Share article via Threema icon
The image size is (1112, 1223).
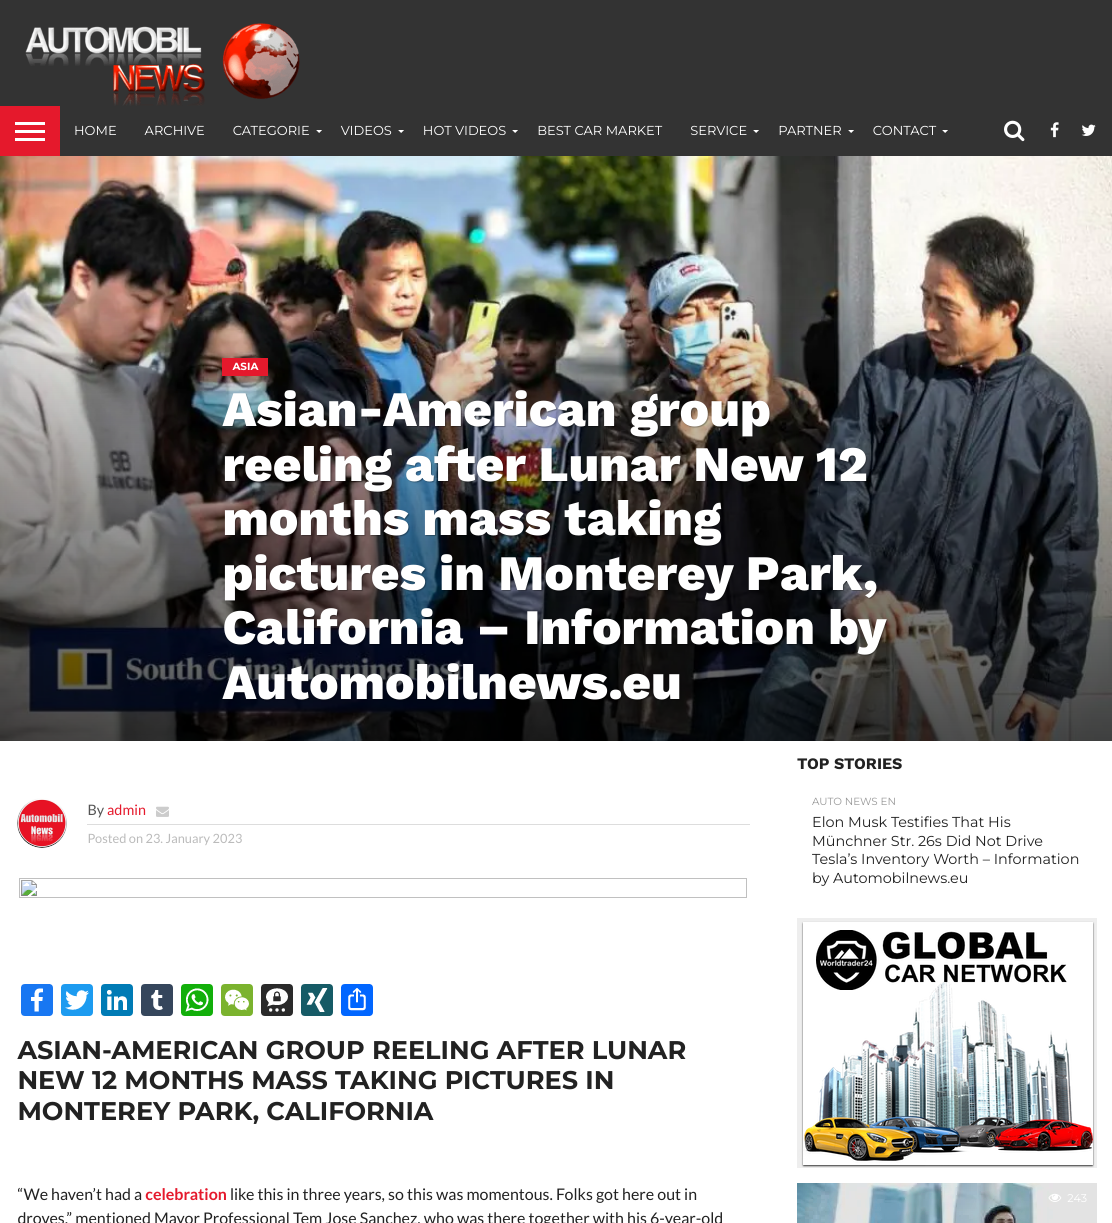pyautogui.click(x=277, y=1000)
